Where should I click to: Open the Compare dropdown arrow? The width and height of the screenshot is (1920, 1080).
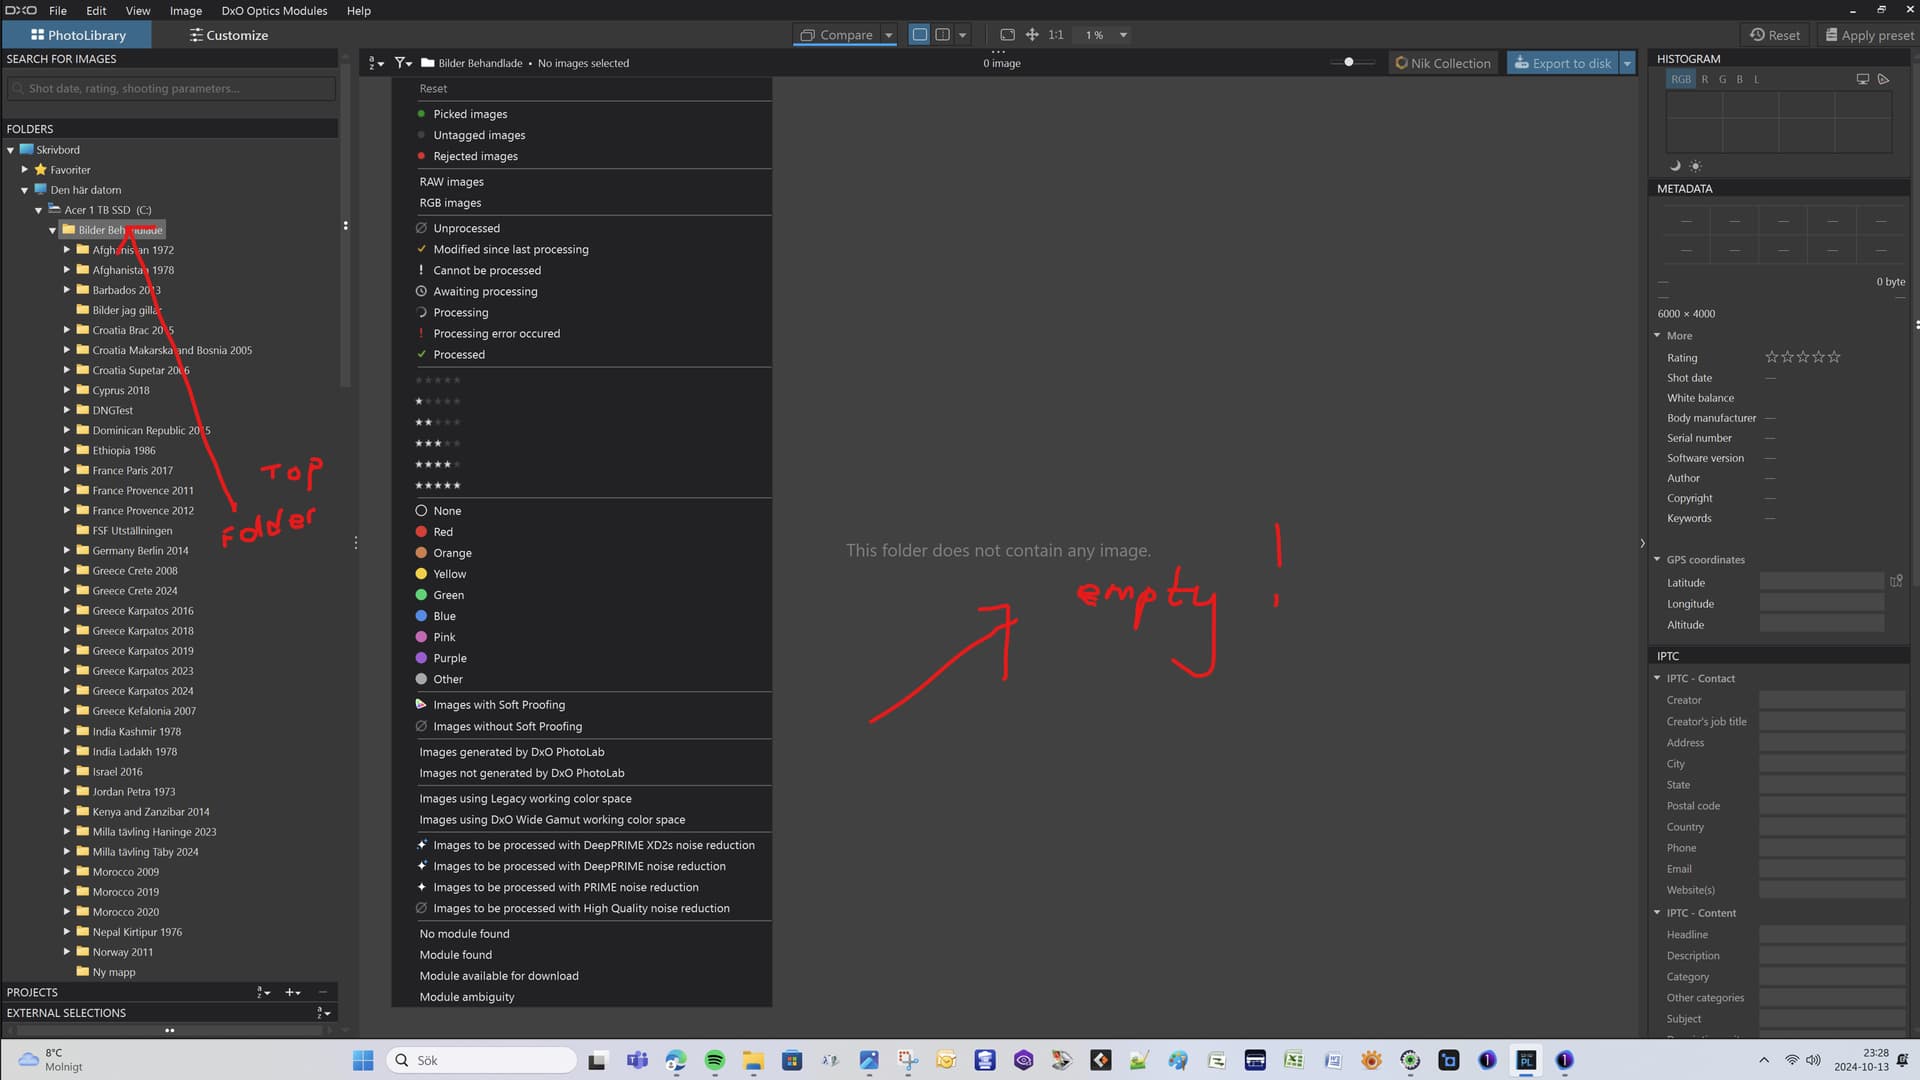click(888, 35)
